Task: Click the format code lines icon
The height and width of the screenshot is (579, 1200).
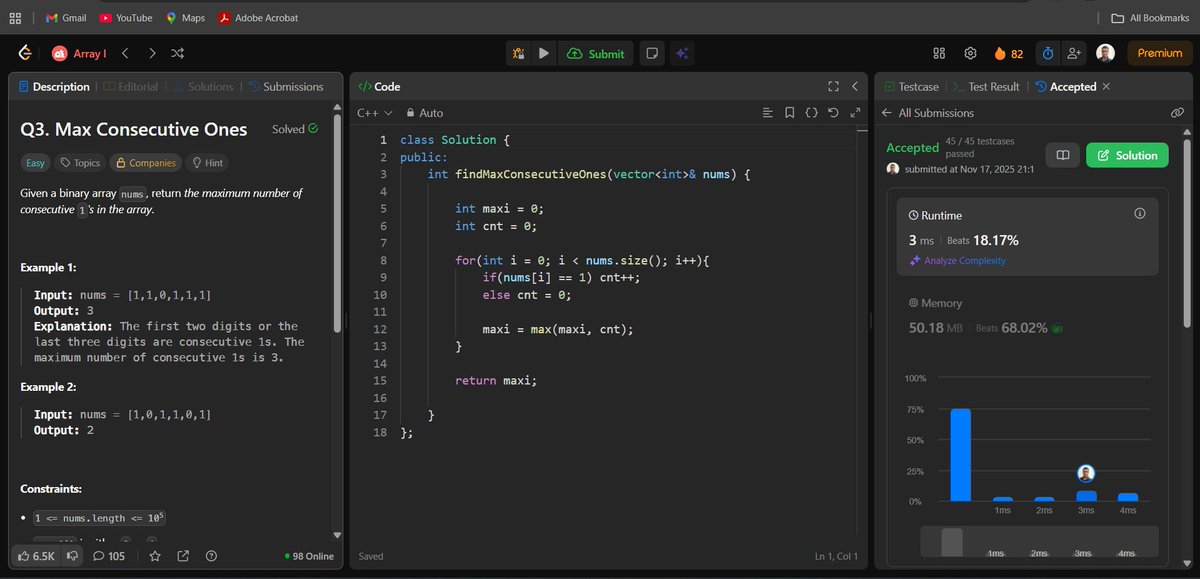Action: 768,113
